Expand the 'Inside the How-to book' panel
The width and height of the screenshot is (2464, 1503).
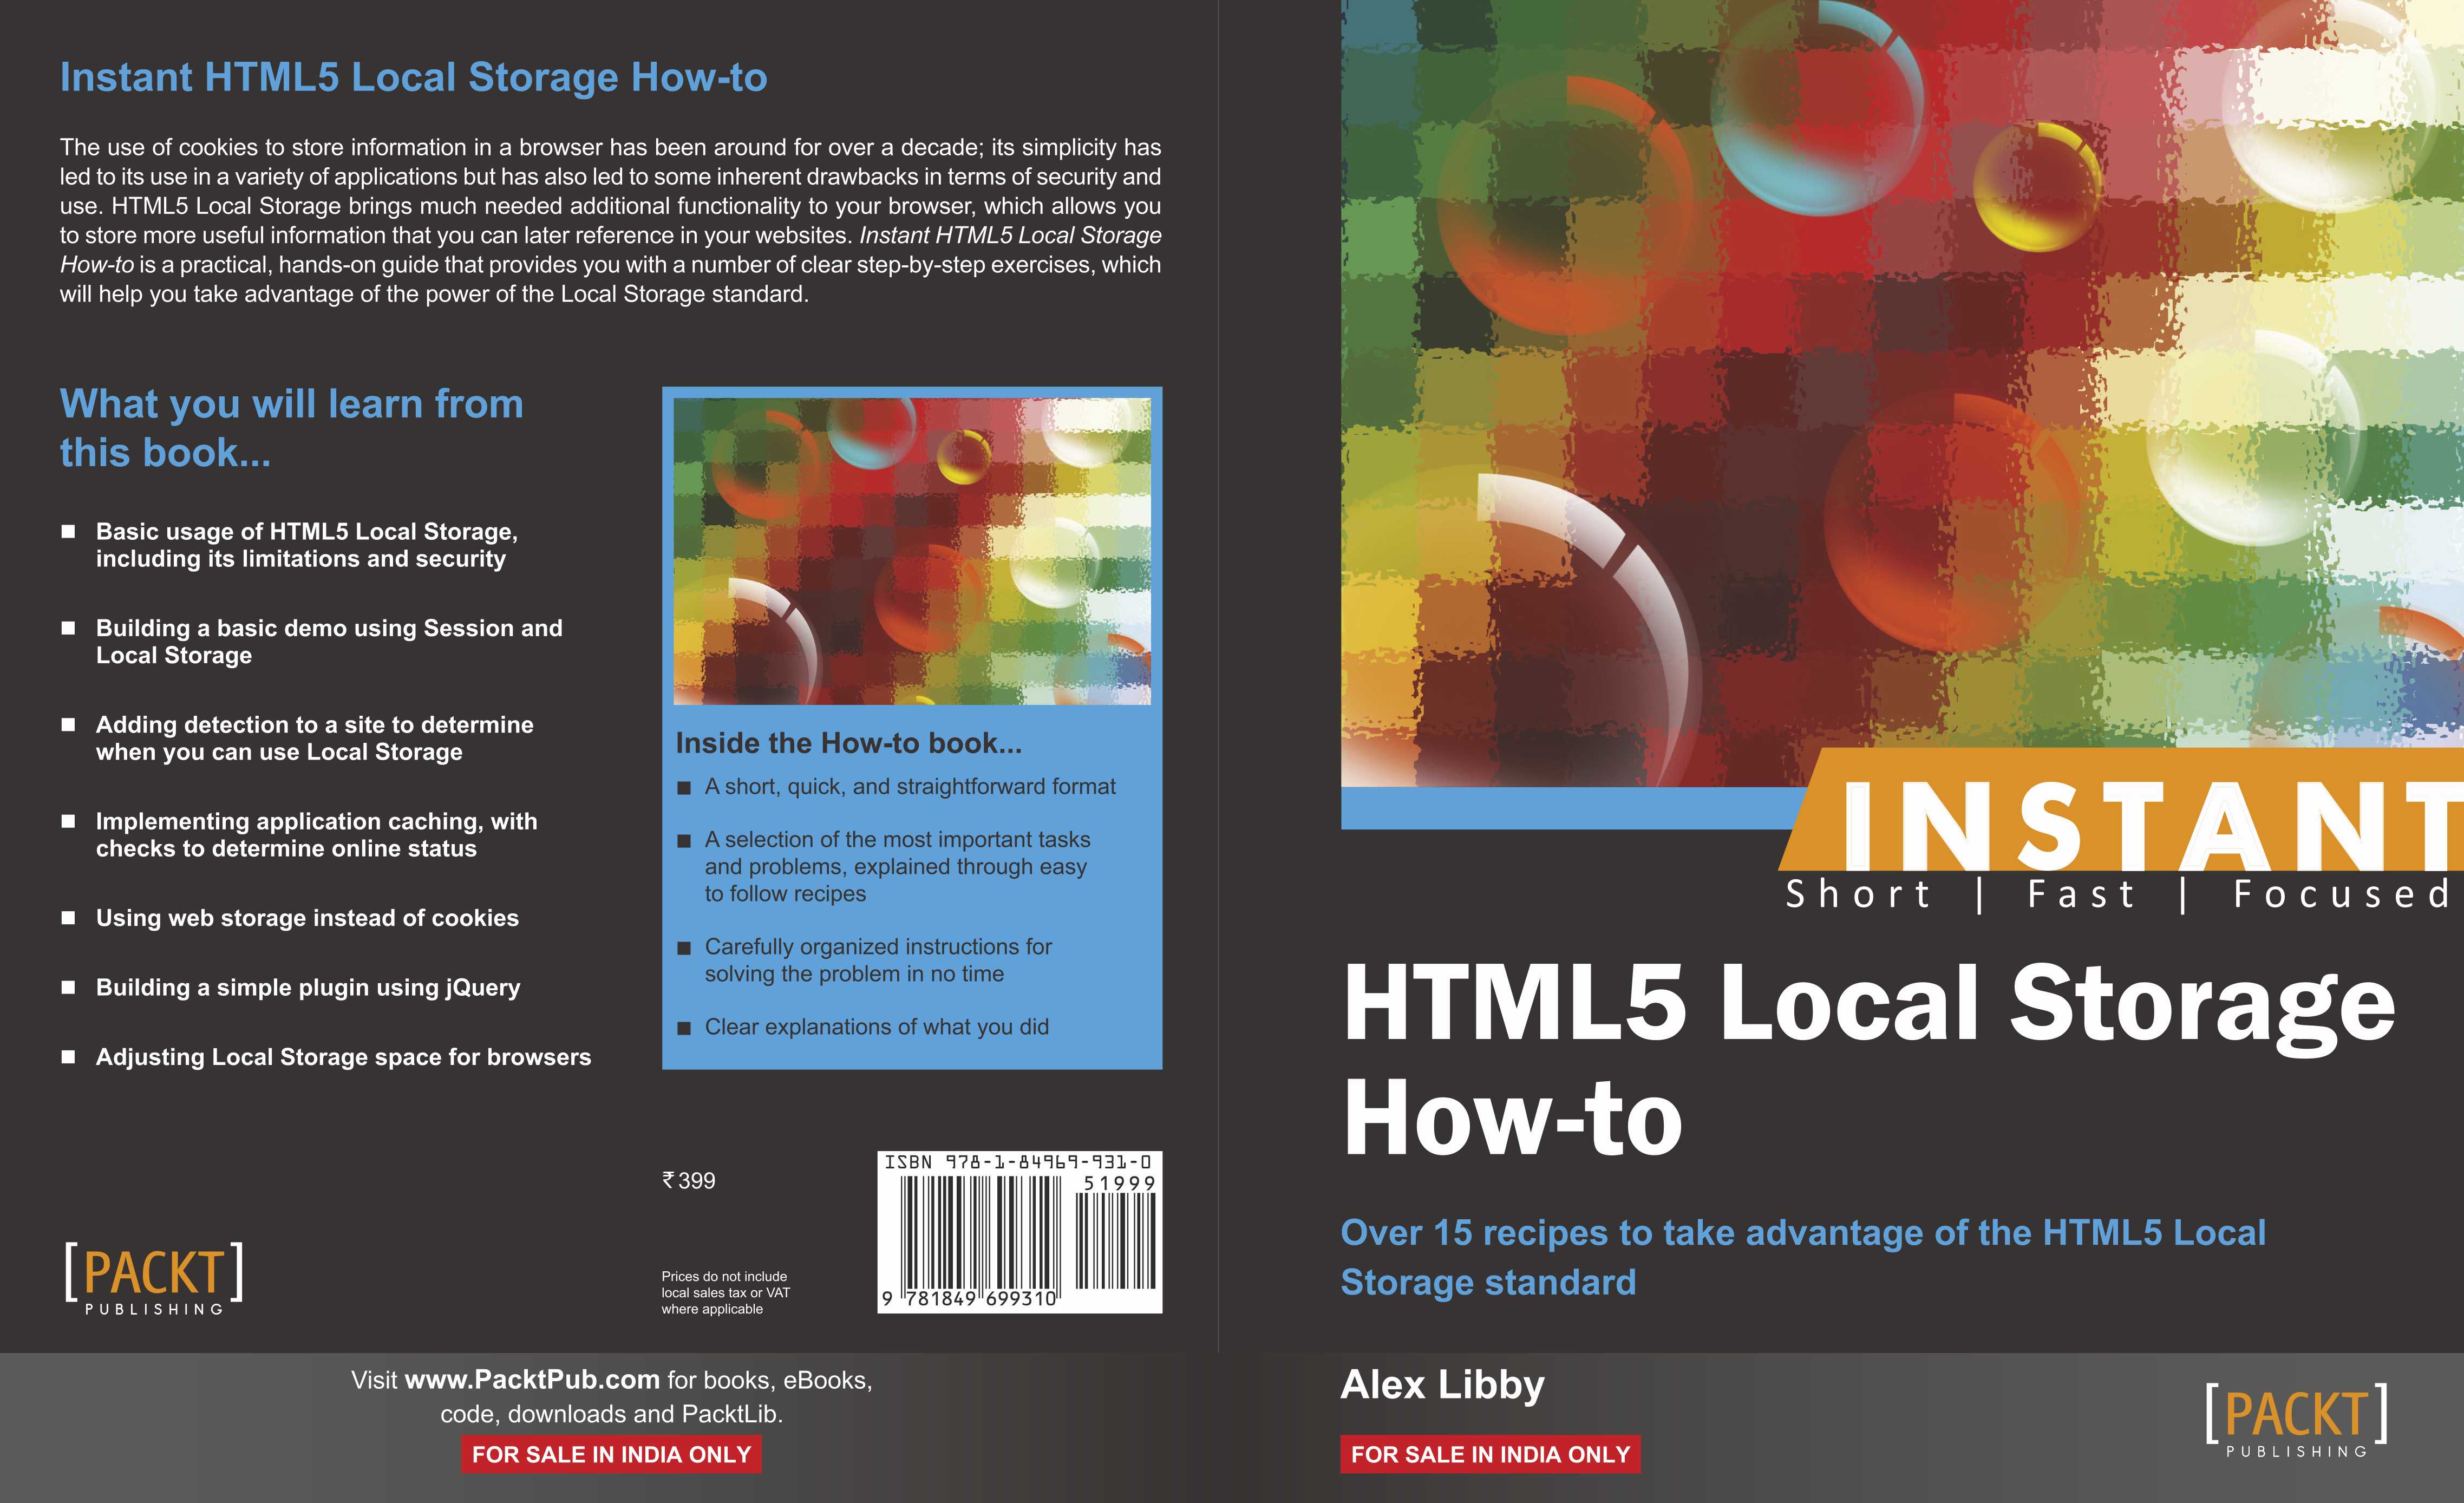point(850,742)
